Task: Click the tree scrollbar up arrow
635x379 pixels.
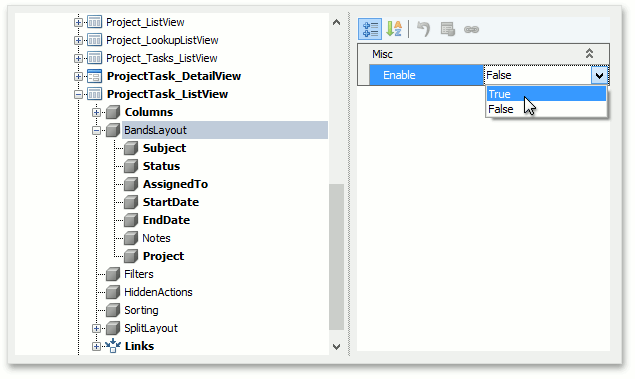Action: click(x=337, y=22)
